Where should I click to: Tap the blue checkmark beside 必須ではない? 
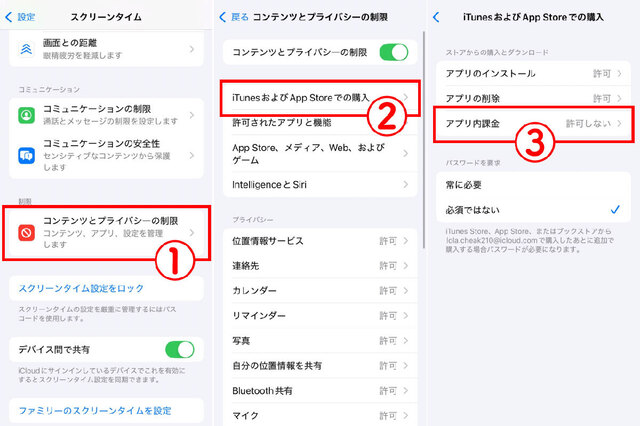615,210
